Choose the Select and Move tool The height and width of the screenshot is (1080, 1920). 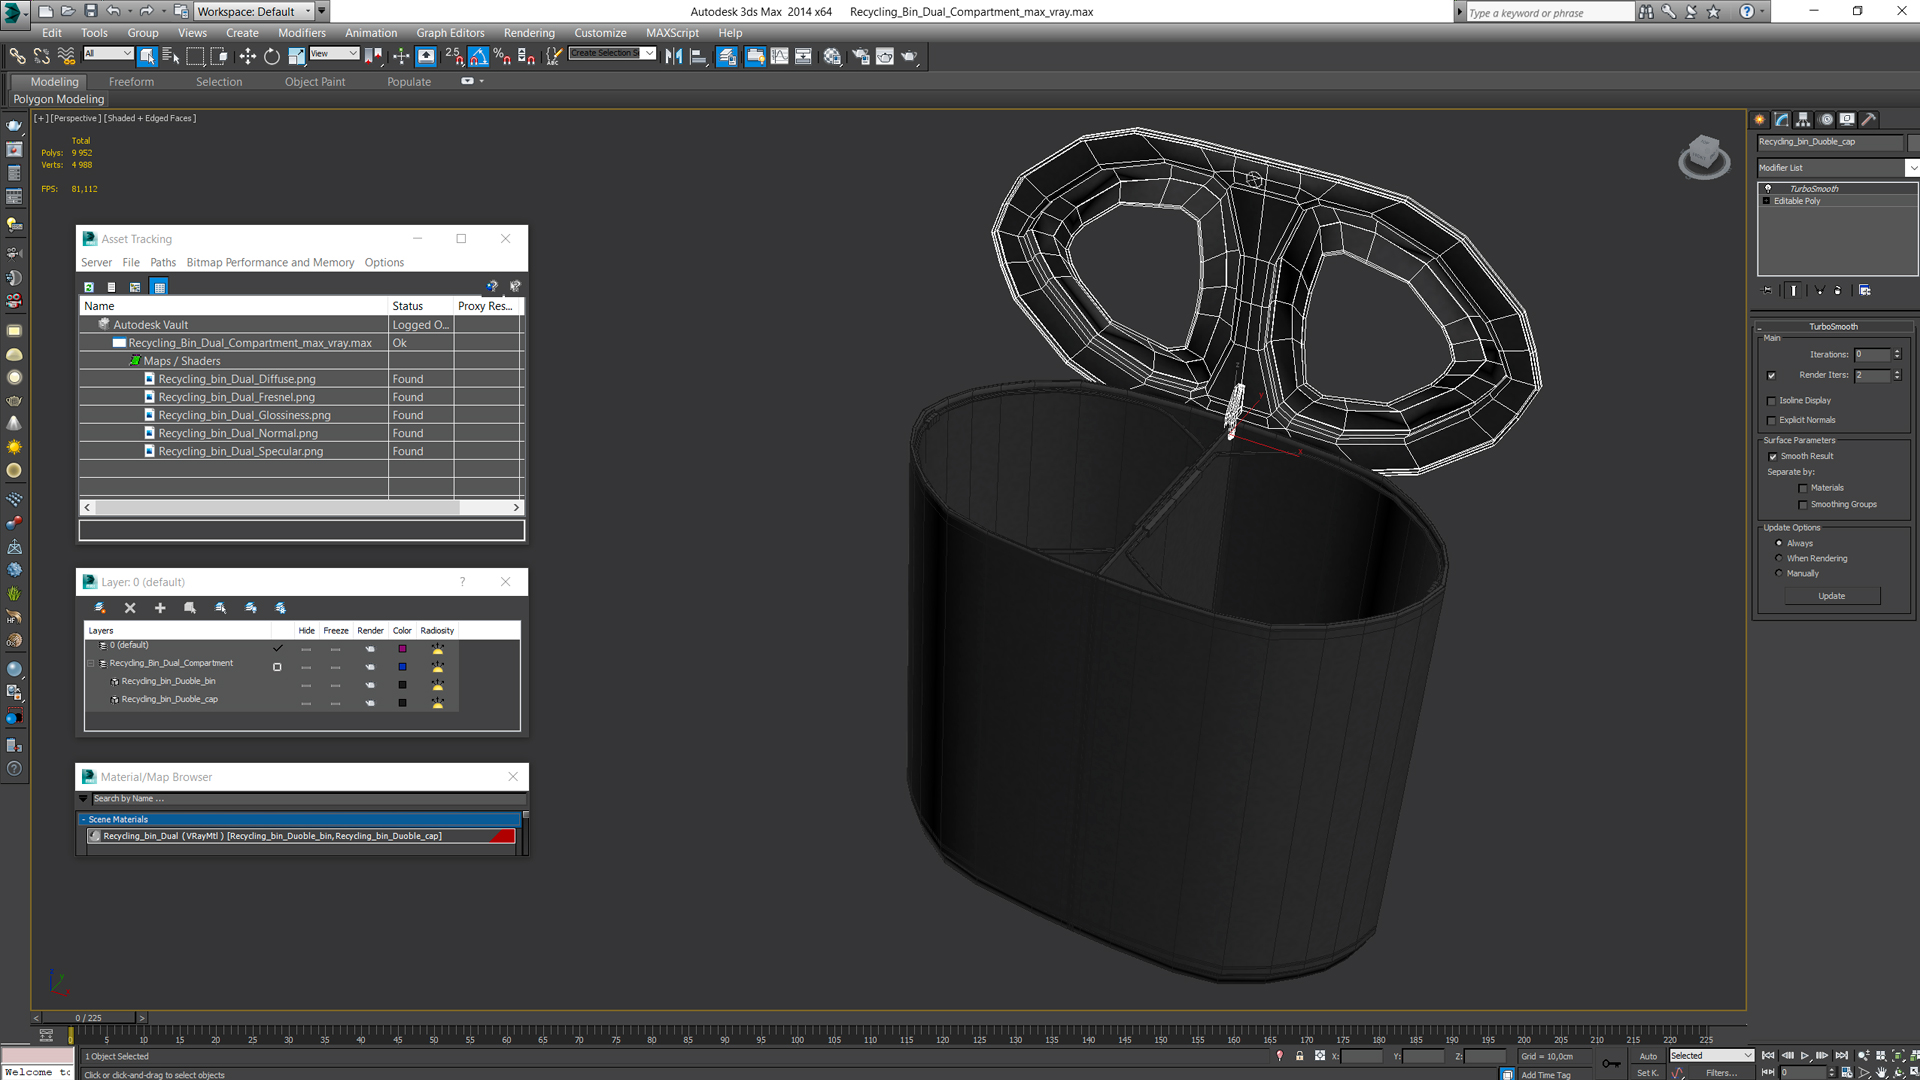click(x=247, y=56)
